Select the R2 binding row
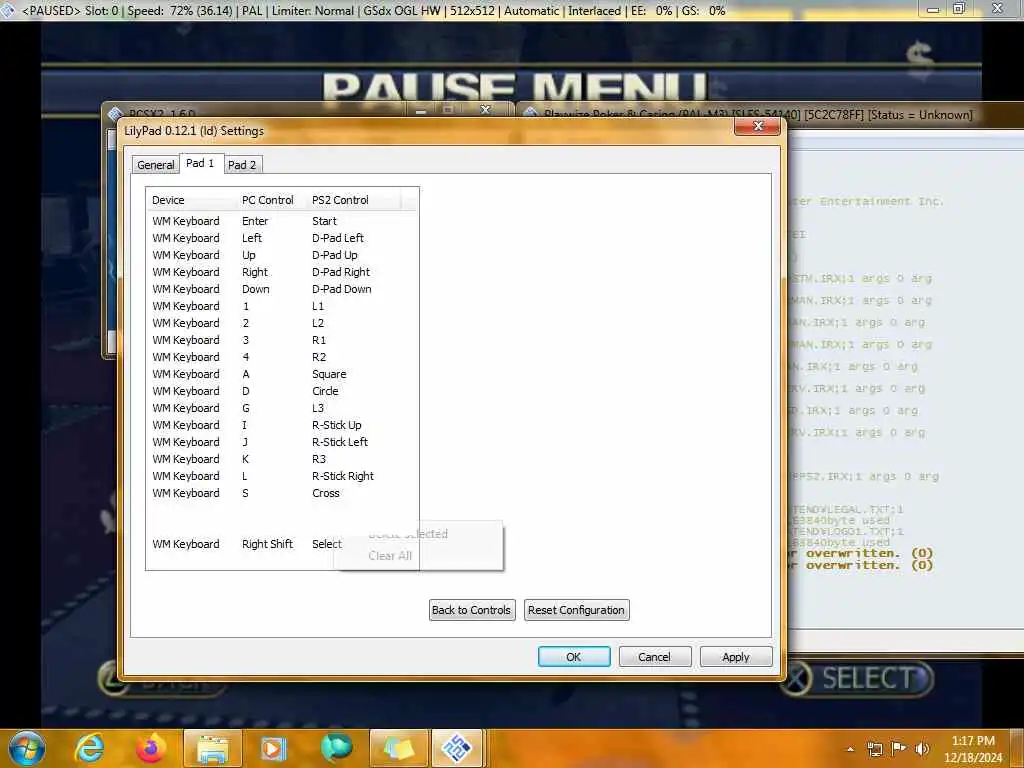 (281, 357)
